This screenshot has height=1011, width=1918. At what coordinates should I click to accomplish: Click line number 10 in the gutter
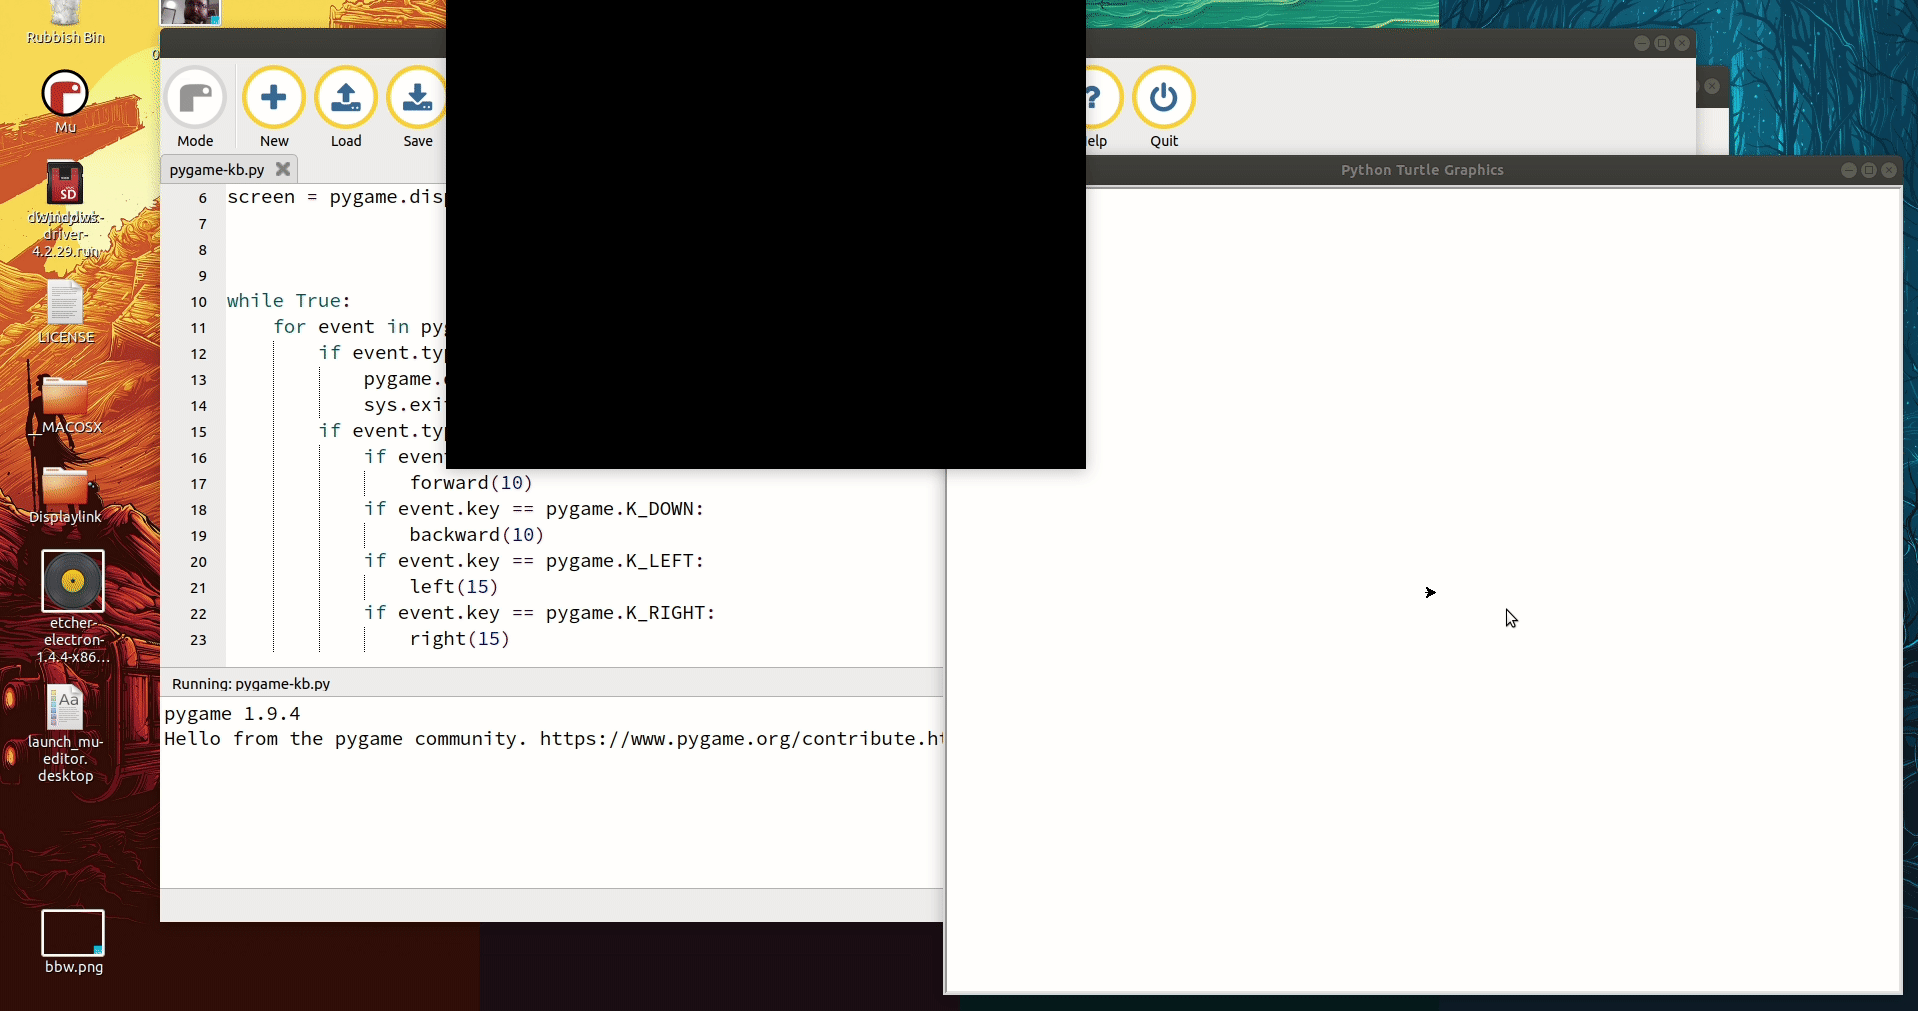199,302
